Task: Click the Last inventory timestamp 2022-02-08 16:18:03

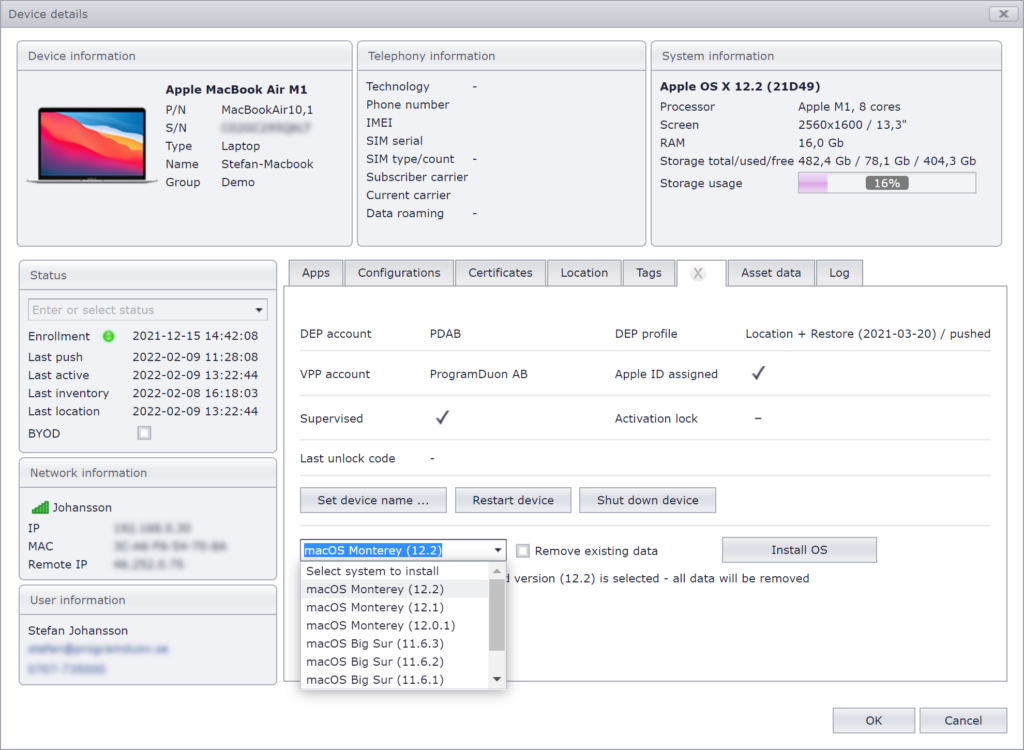Action: pos(195,393)
